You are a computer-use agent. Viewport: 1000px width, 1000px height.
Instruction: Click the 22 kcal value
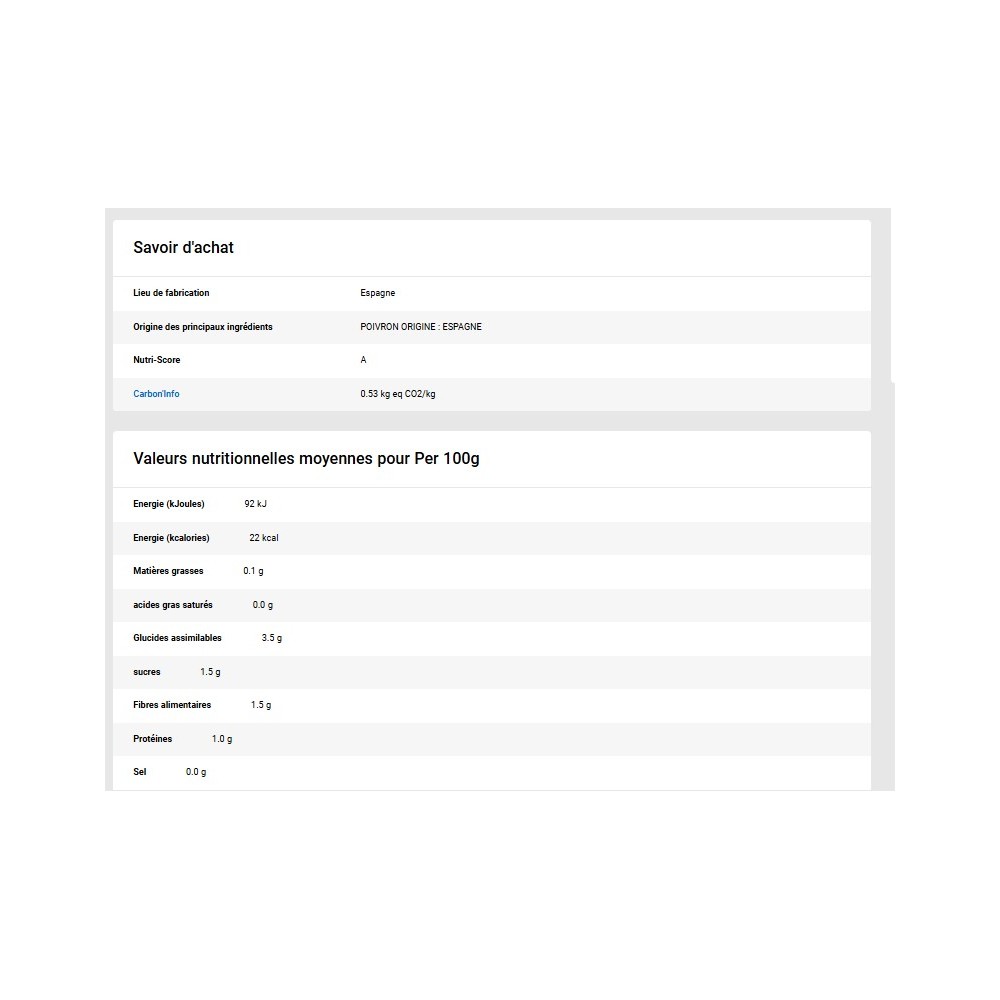[x=263, y=538]
